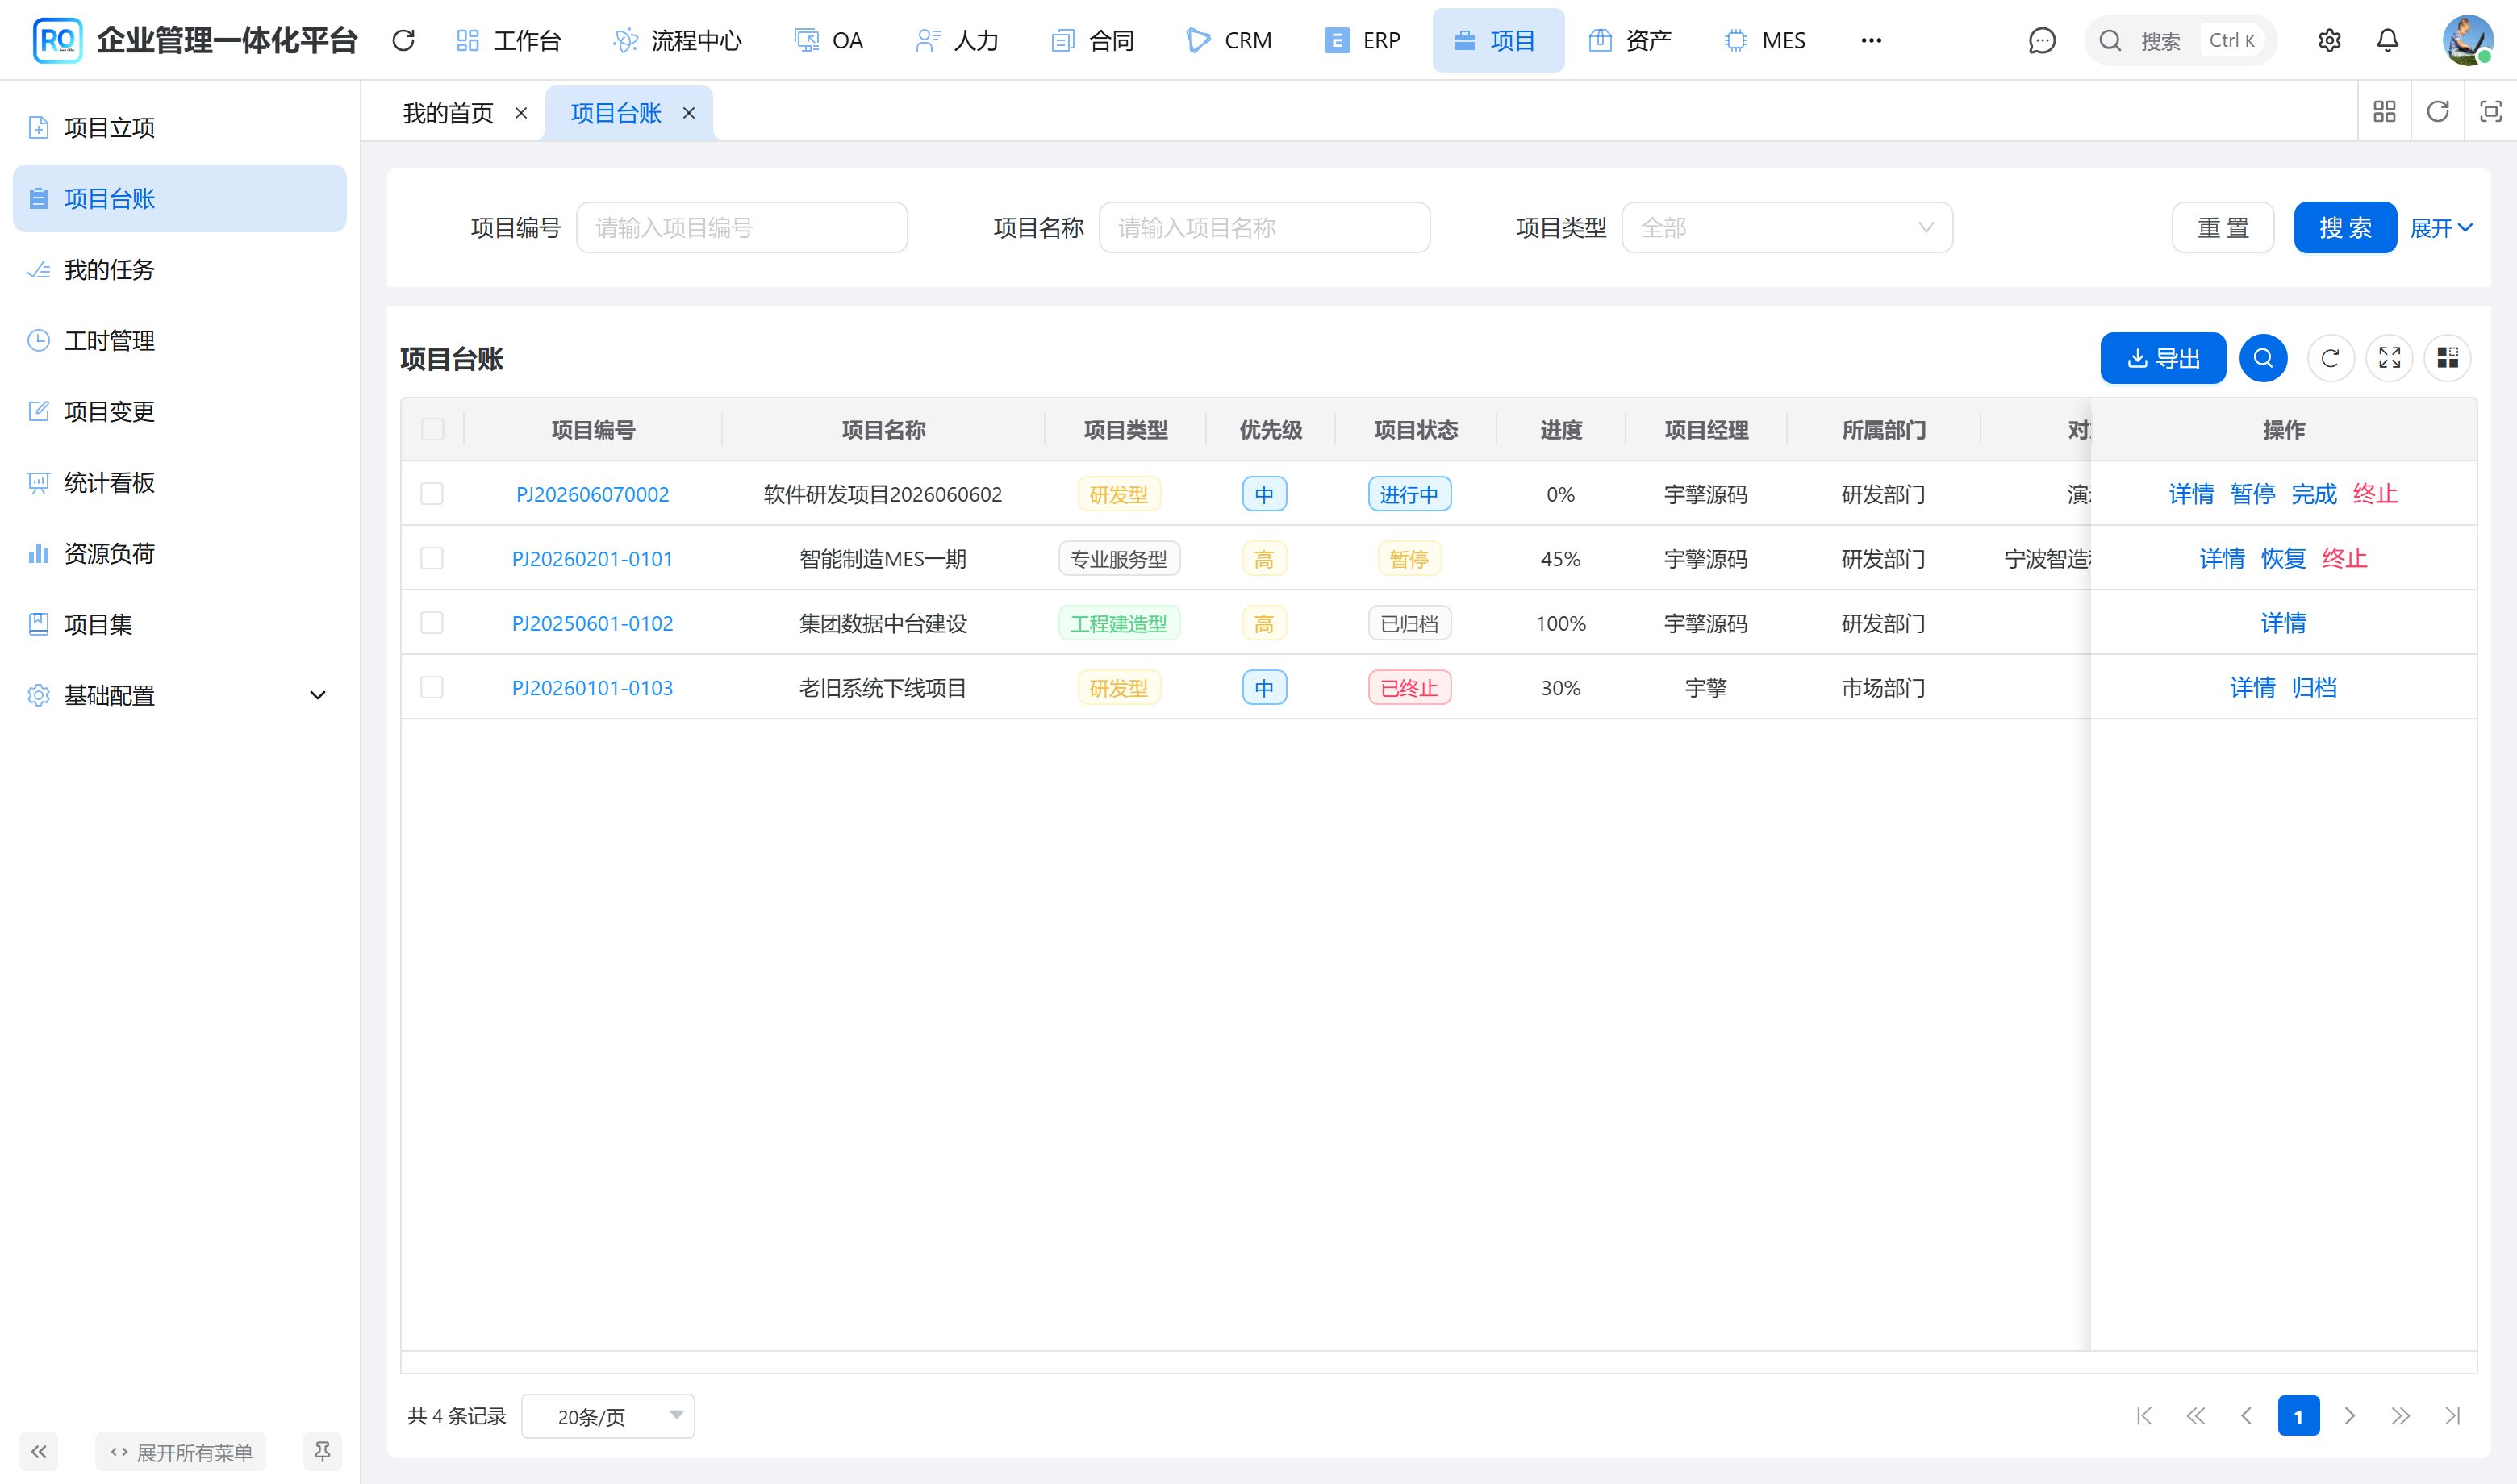Click the user avatar in top right
This screenshot has height=1484, width=2517.
coord(2467,40)
